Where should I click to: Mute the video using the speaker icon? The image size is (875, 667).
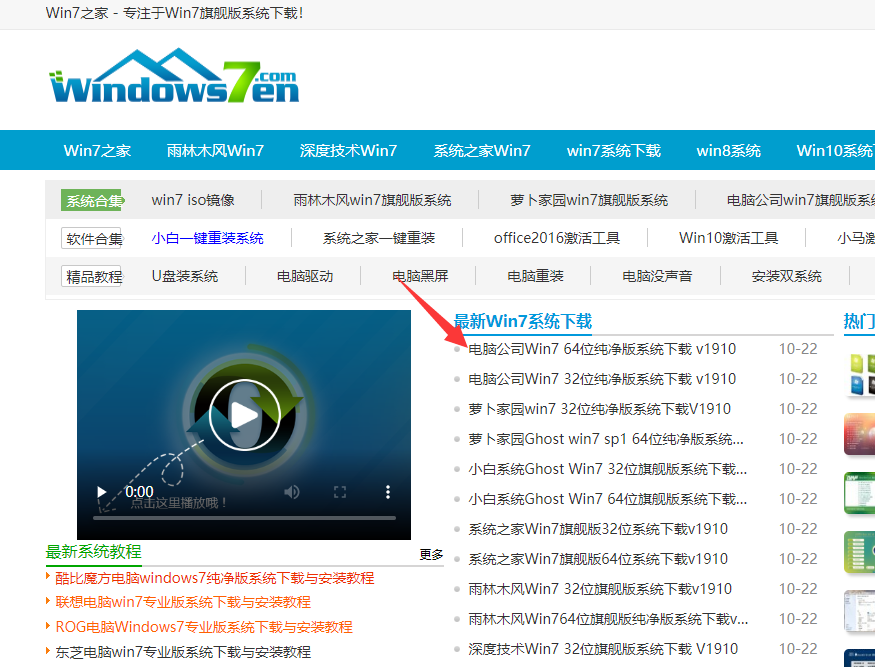(x=292, y=492)
